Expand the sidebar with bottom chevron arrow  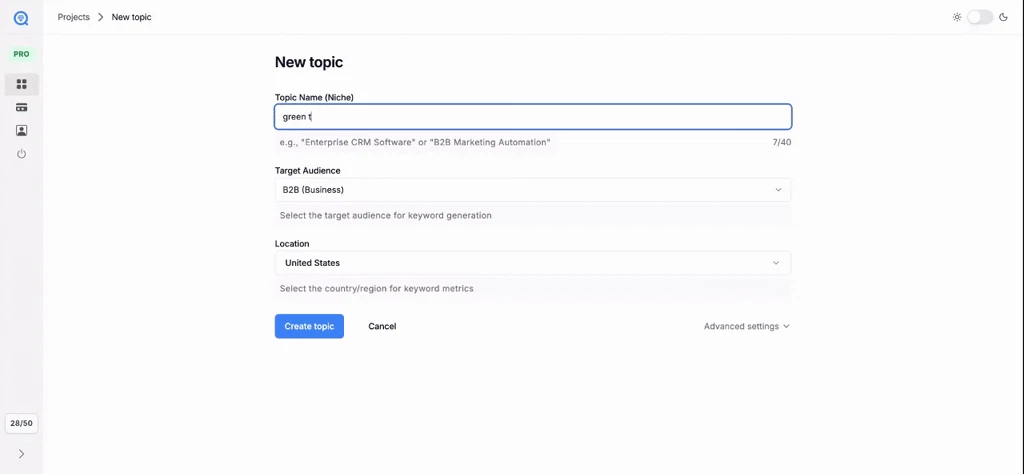click(x=22, y=454)
